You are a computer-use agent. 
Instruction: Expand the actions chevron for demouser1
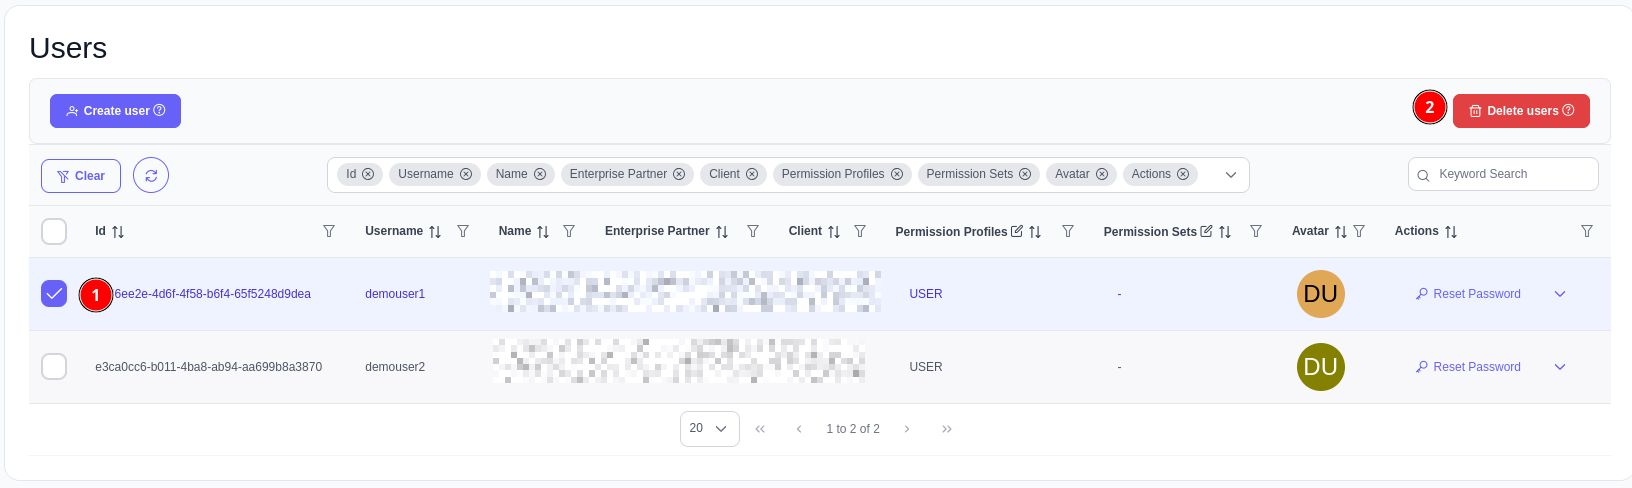pyautogui.click(x=1560, y=294)
